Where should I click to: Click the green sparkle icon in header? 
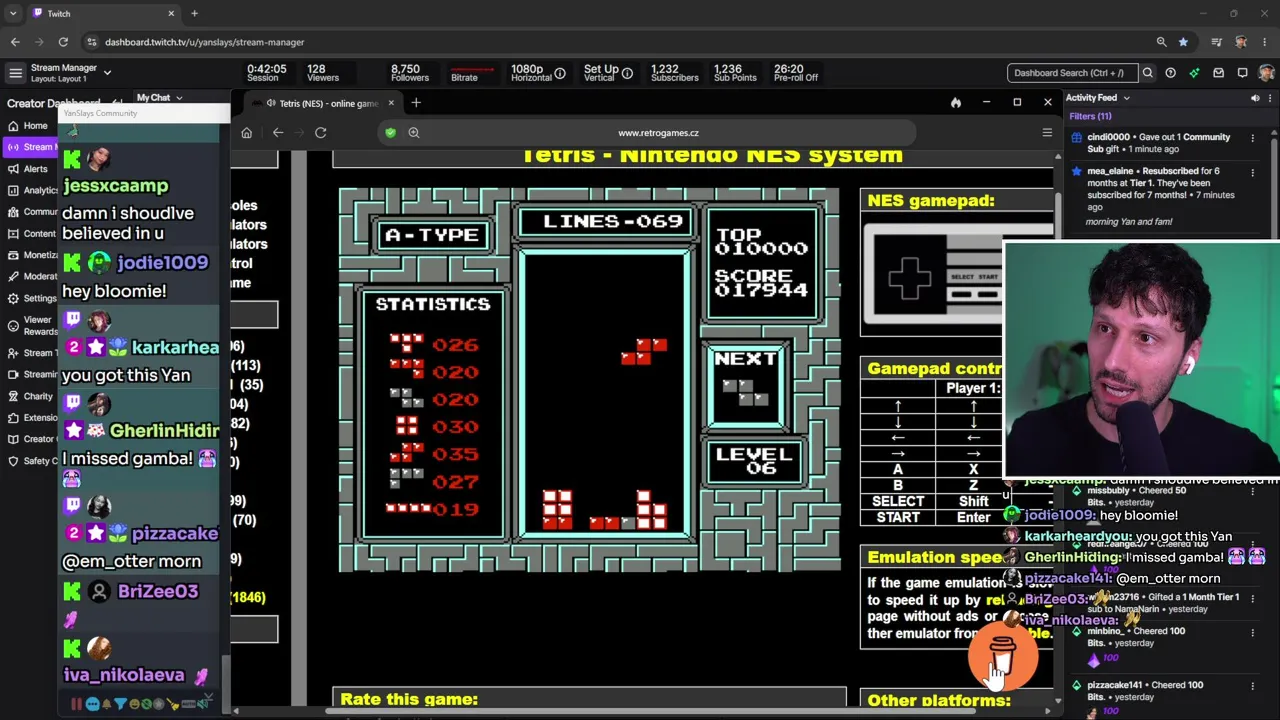[x=1195, y=73]
